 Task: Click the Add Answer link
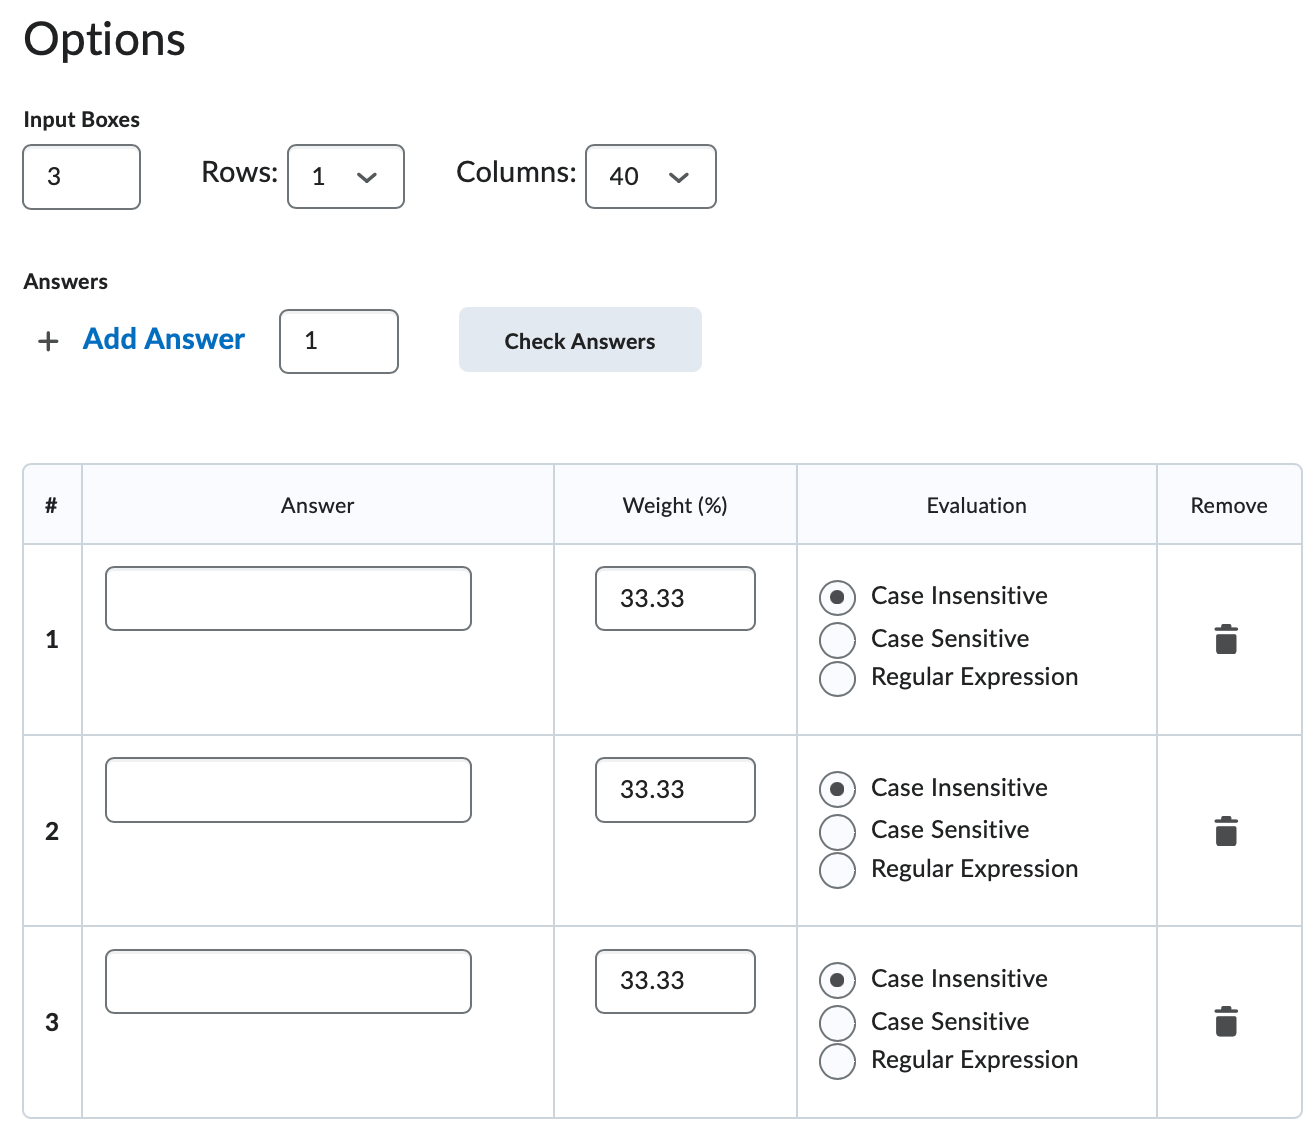tap(163, 339)
